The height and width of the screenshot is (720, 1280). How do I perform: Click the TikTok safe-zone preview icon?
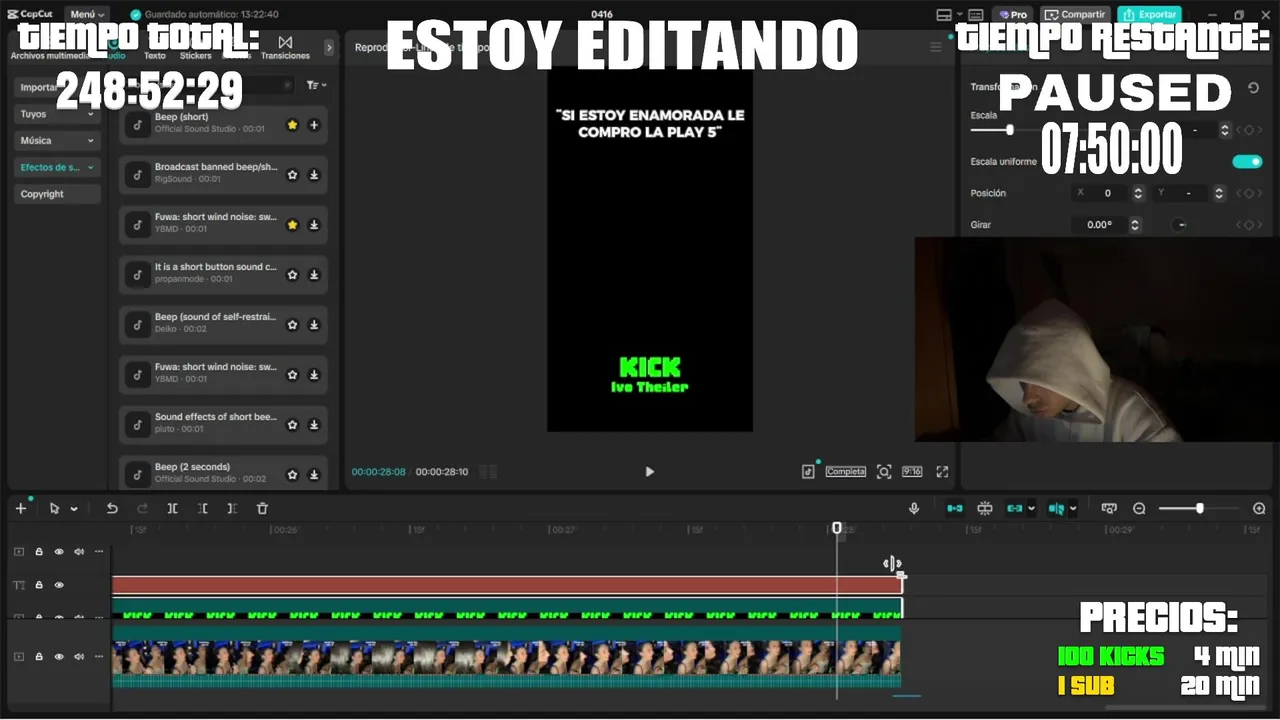tap(808, 471)
